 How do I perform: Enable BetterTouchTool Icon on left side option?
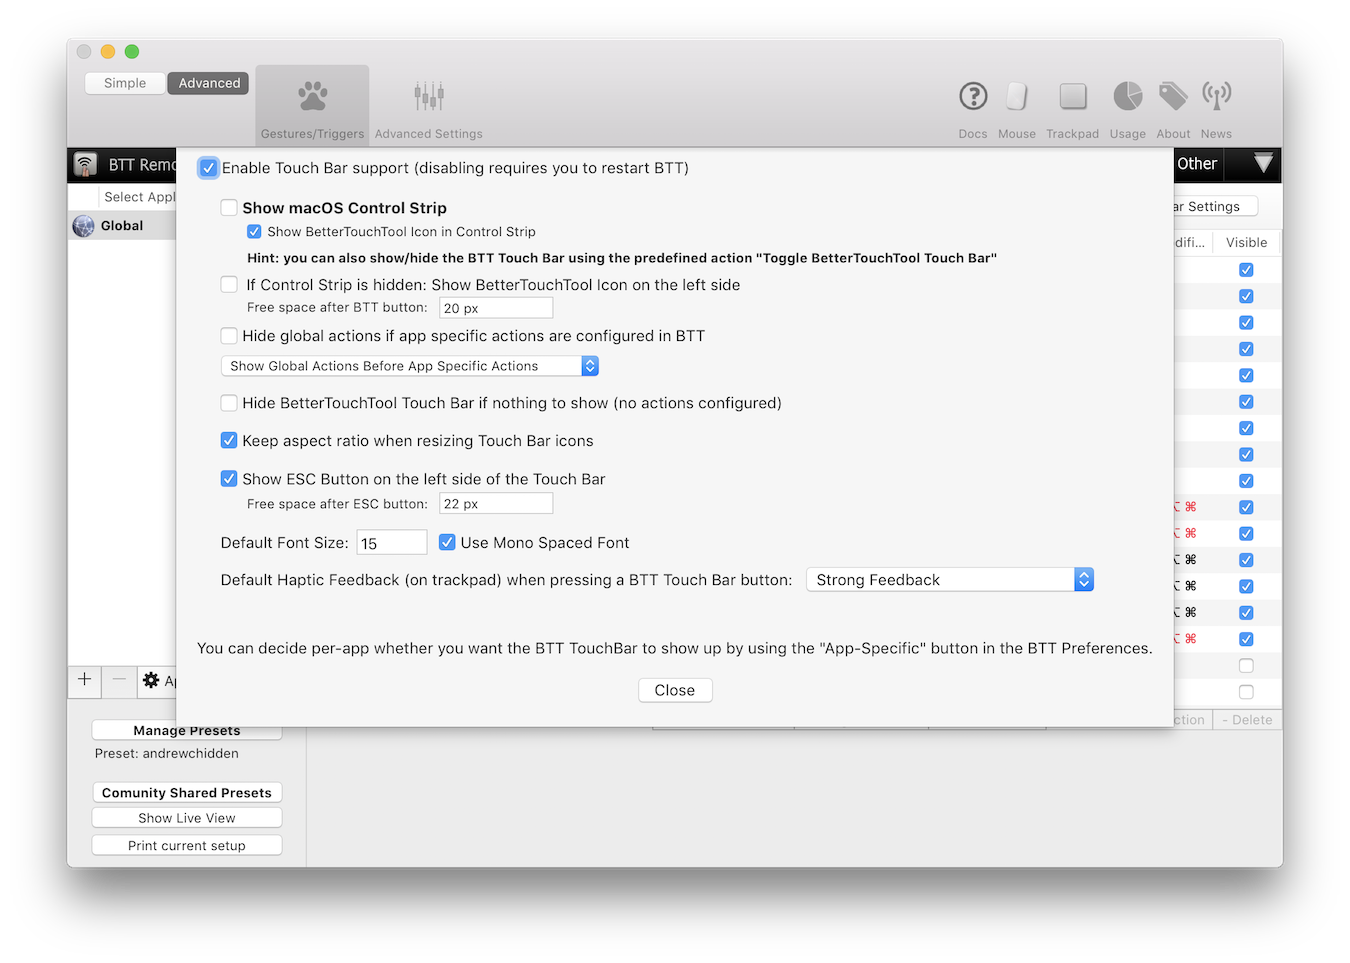[229, 285]
